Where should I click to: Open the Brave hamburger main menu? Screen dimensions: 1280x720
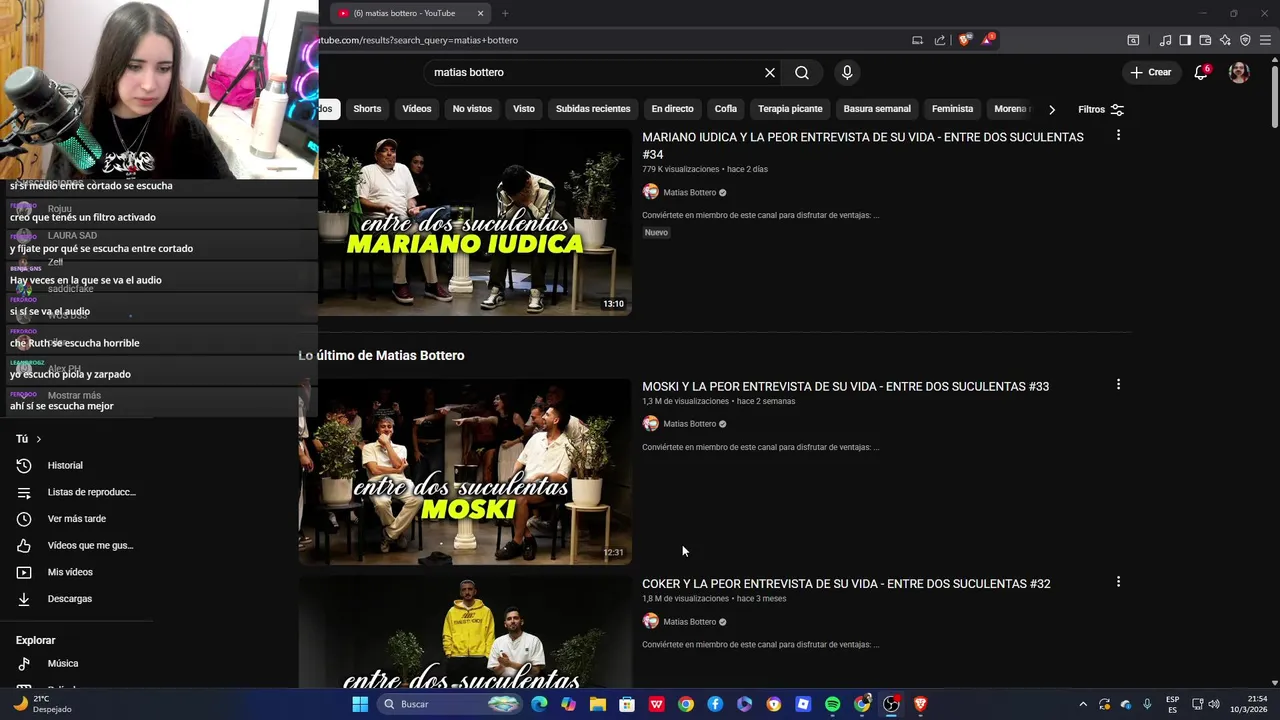pyautogui.click(x=1265, y=40)
